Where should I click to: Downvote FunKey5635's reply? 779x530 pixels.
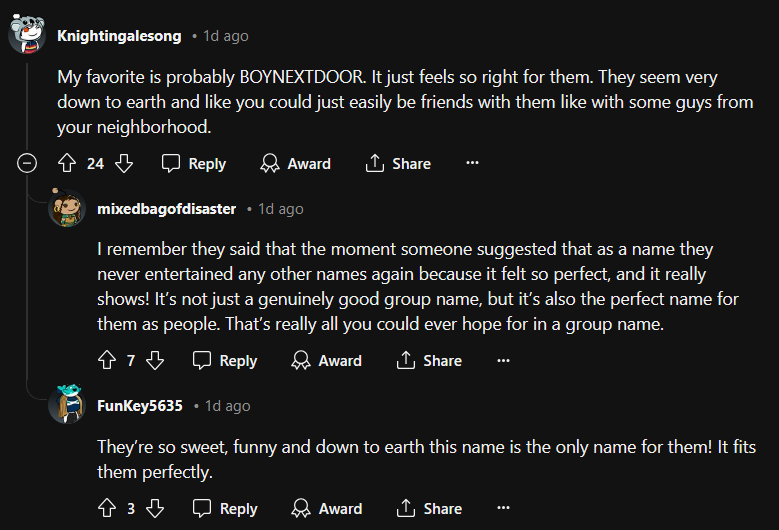coord(155,508)
